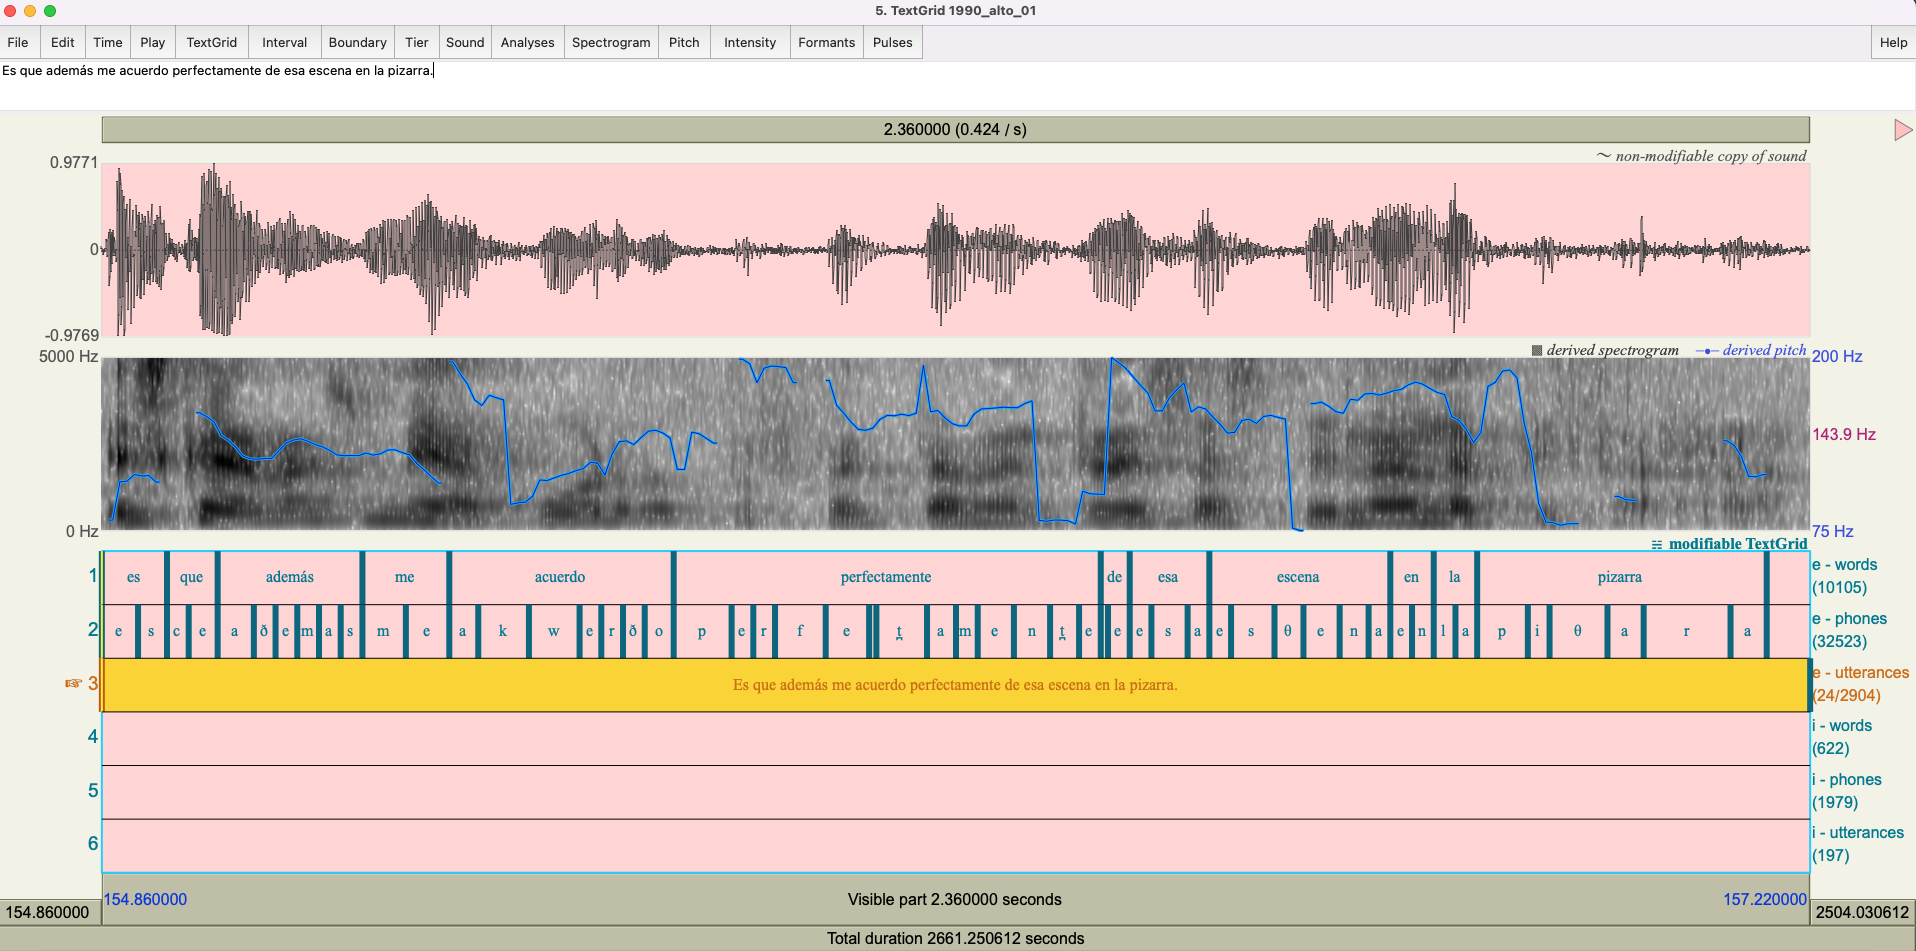
Task: Play the total duration bar
Action: pos(955,938)
